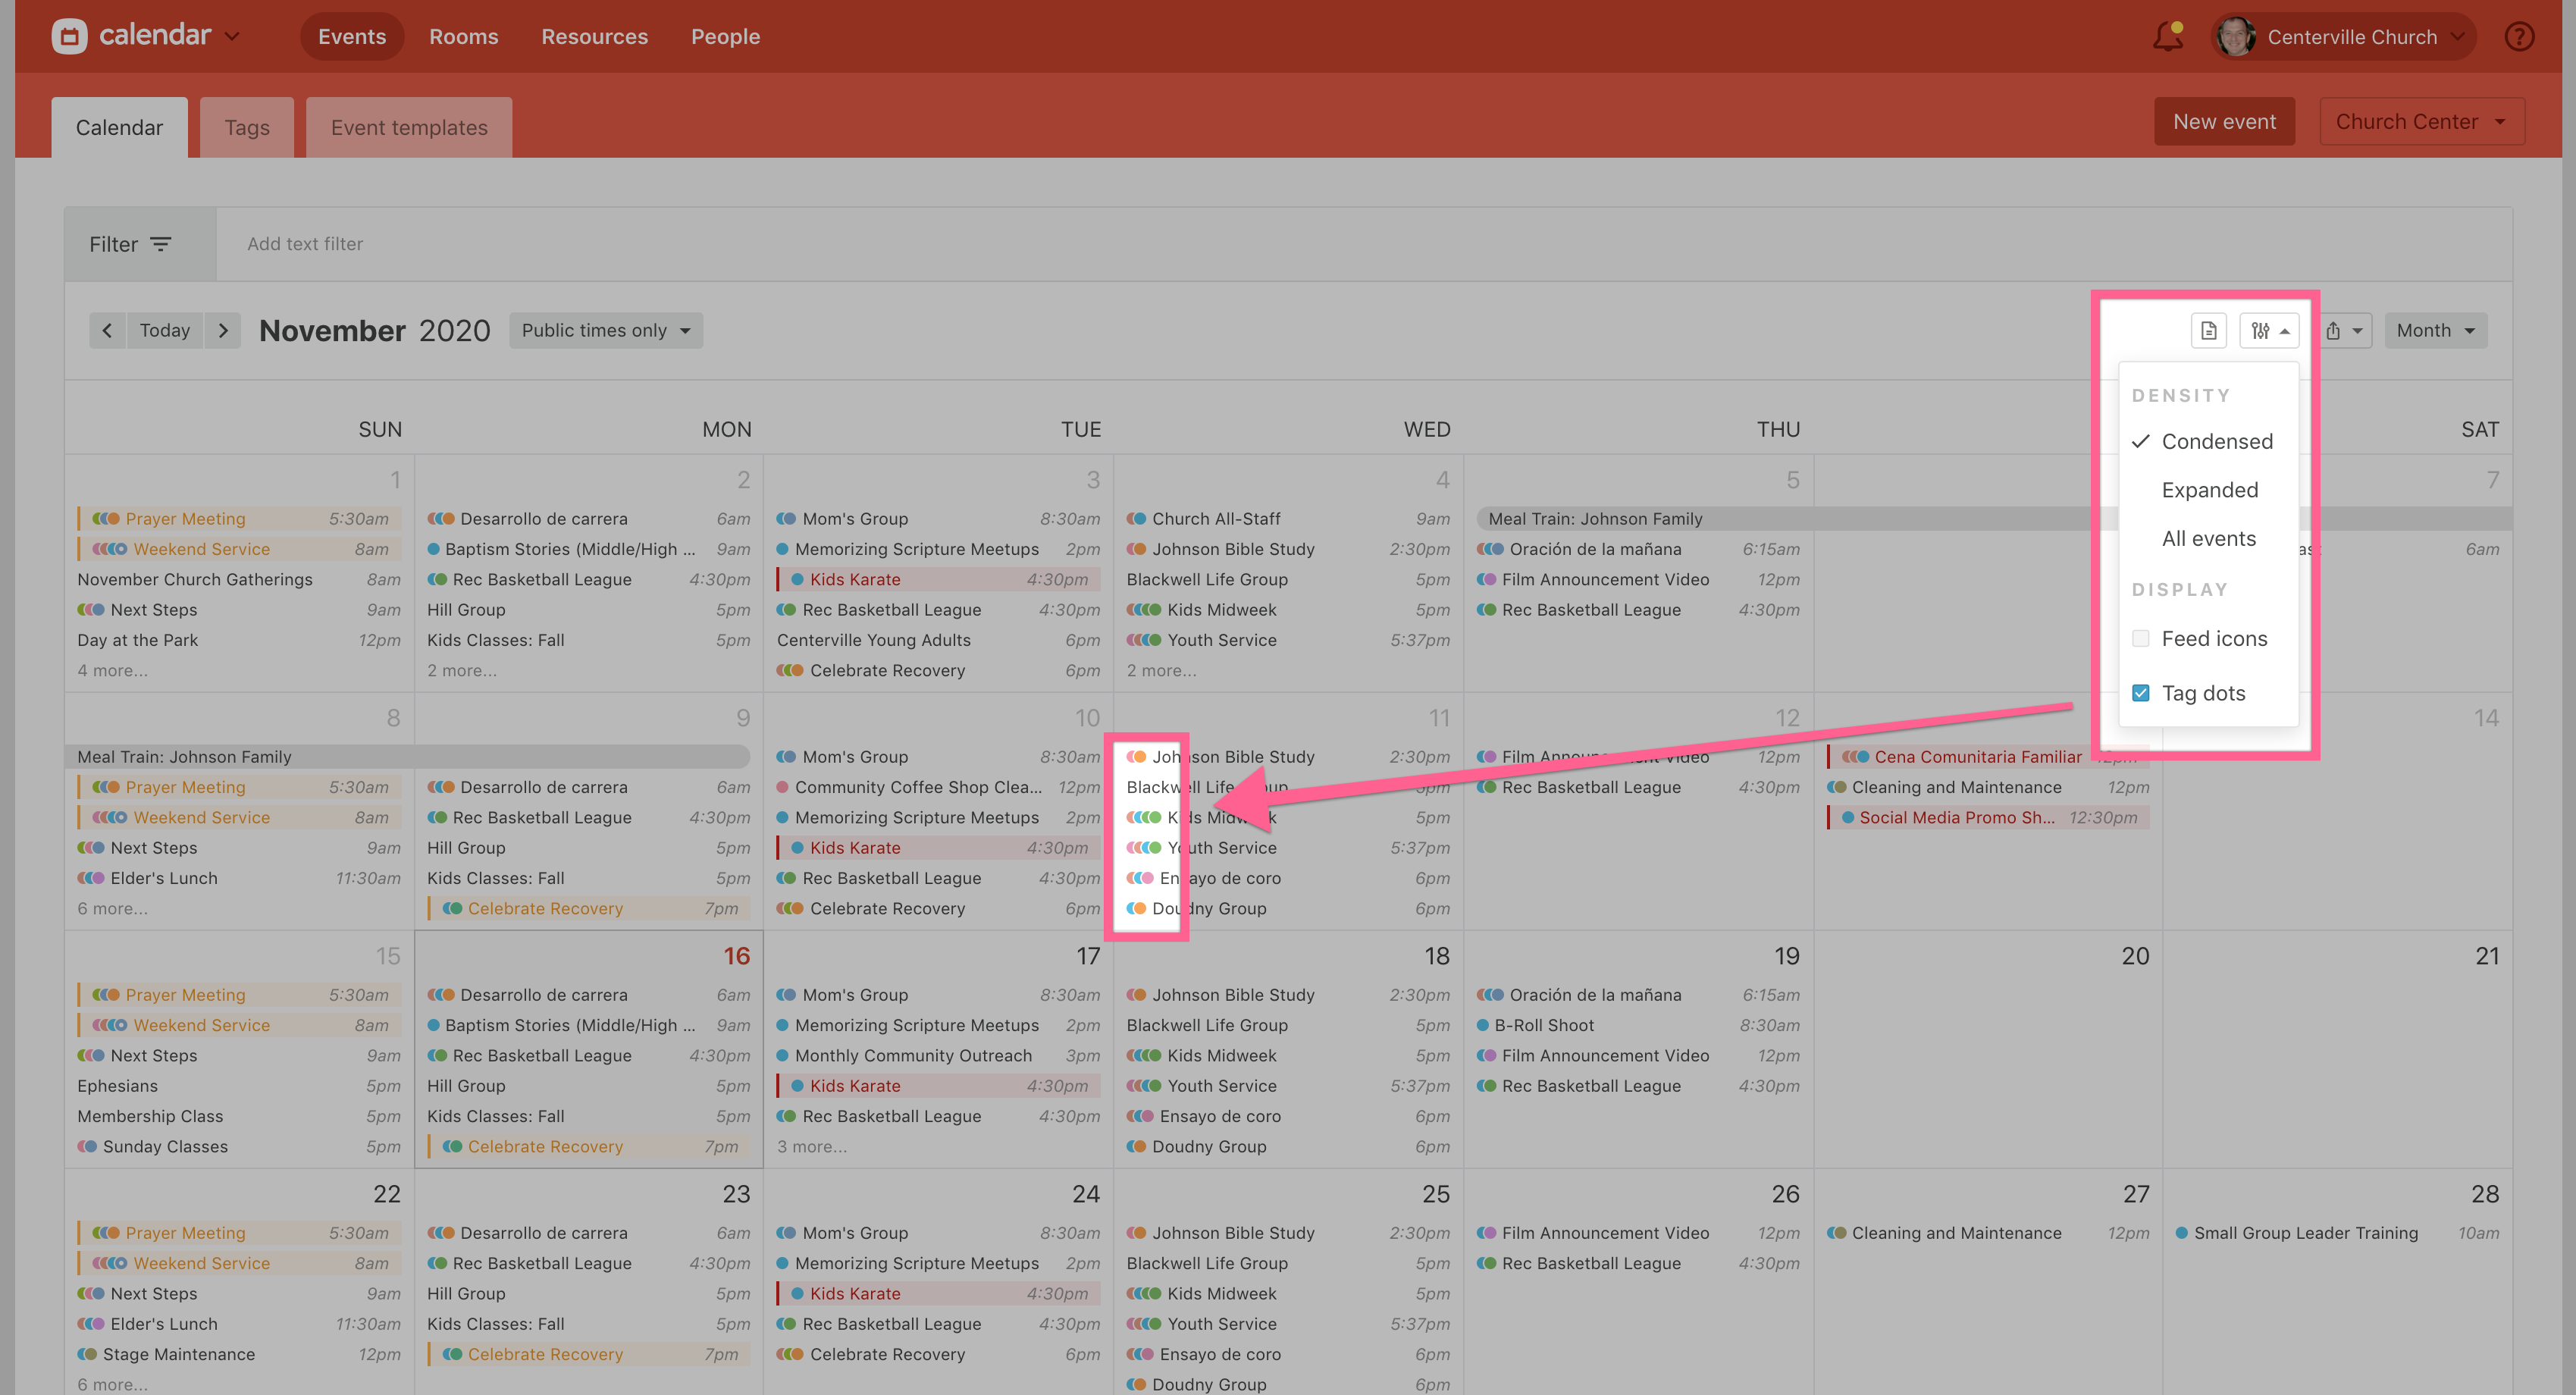Viewport: 2576px width, 1395px height.
Task: Click the Add text filter field
Action: (x=305, y=244)
